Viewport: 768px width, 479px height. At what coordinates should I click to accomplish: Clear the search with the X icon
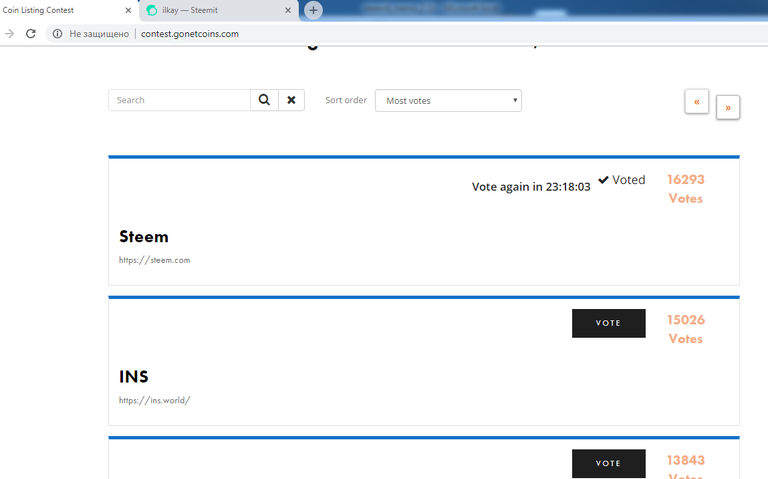pyautogui.click(x=291, y=100)
